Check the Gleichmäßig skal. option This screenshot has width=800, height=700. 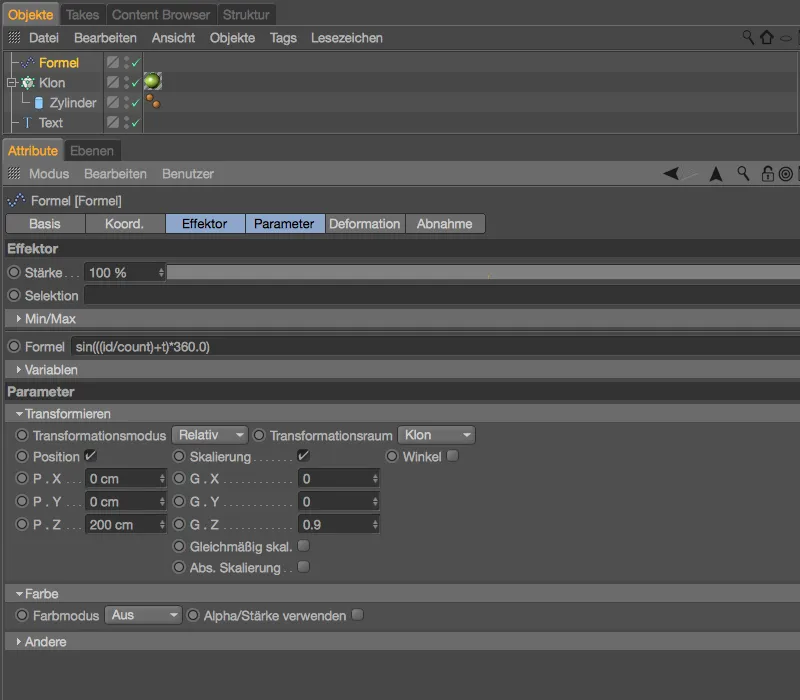click(x=304, y=545)
